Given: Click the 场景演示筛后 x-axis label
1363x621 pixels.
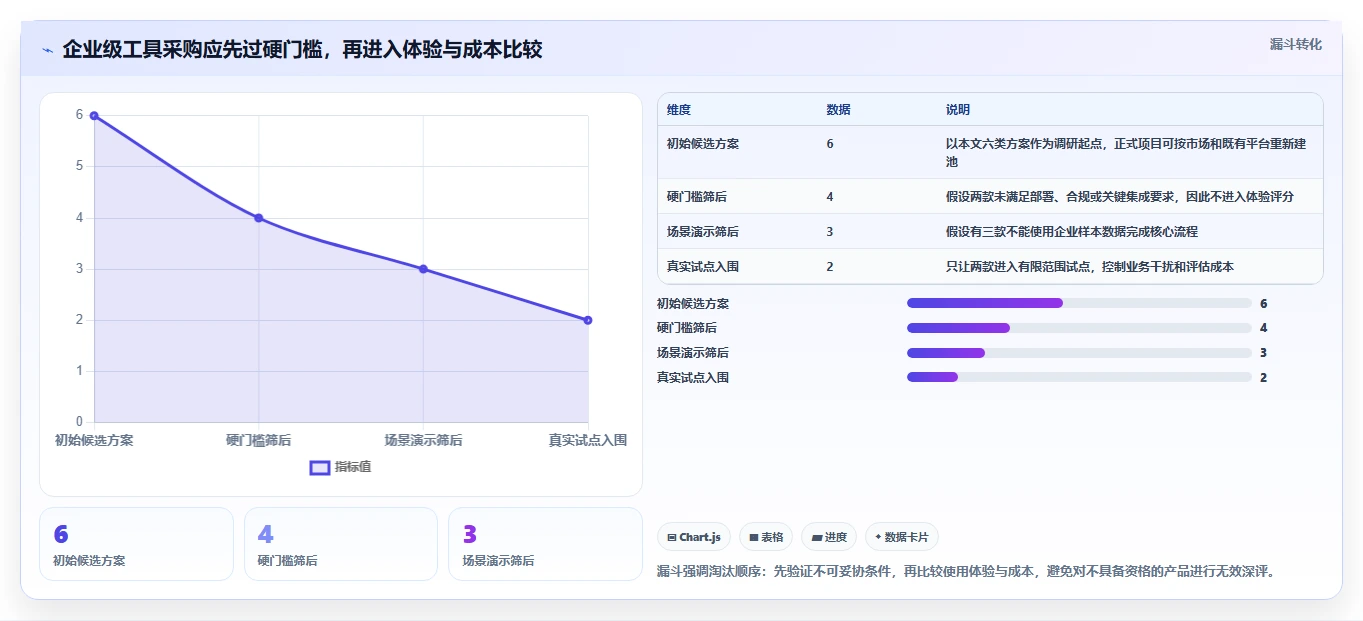Looking at the screenshot, I should point(423,440).
